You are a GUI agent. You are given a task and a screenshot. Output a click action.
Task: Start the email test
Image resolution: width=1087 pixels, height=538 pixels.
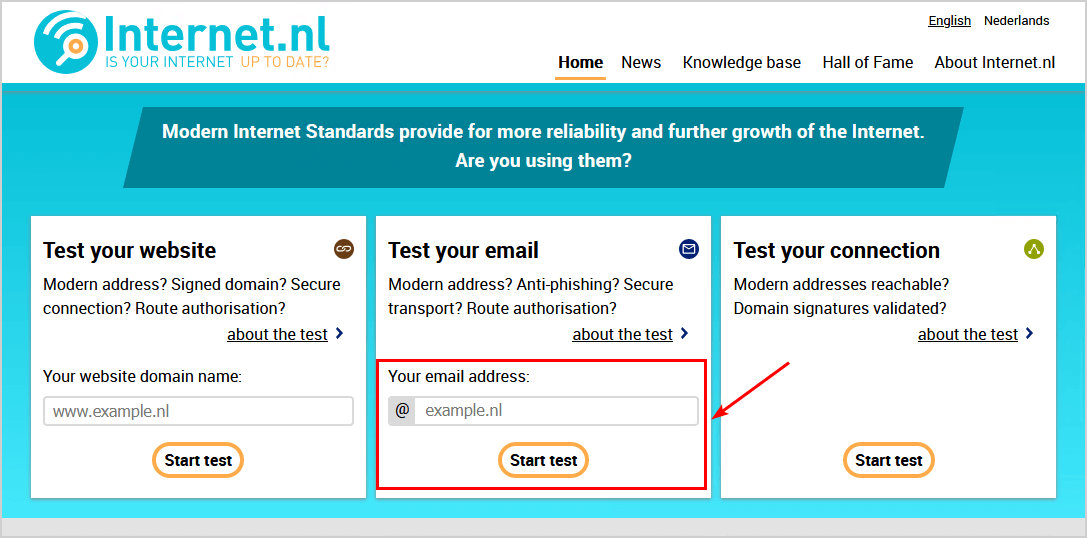[x=544, y=460]
